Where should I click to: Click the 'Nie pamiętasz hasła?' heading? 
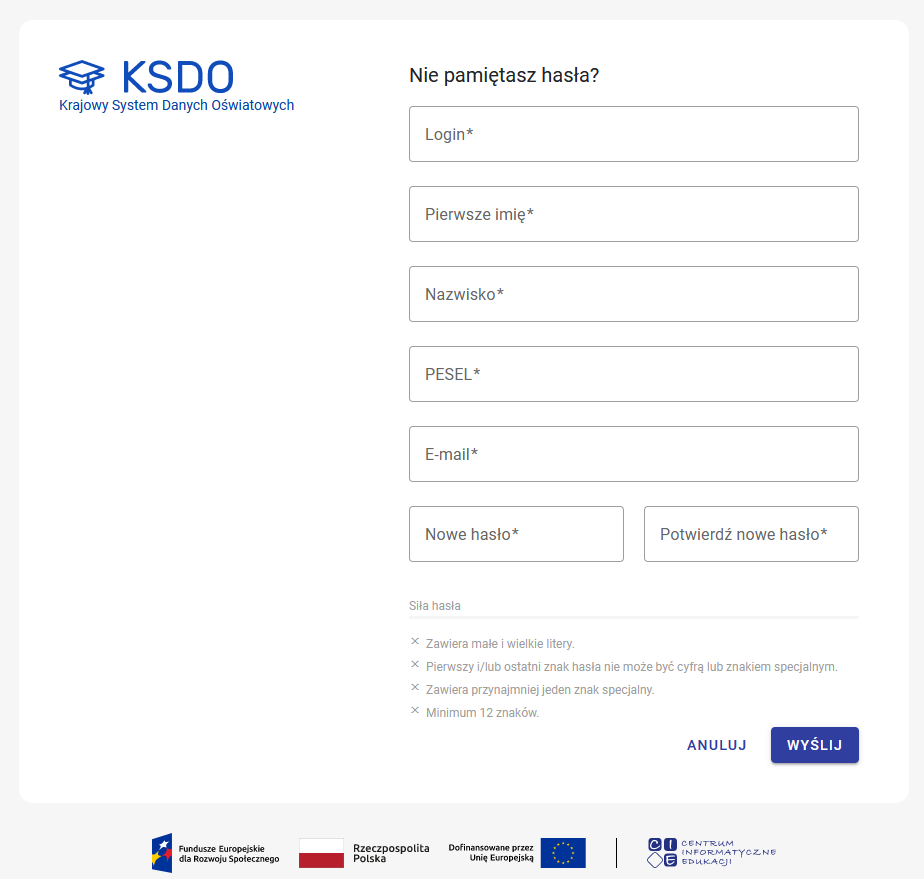tap(504, 75)
